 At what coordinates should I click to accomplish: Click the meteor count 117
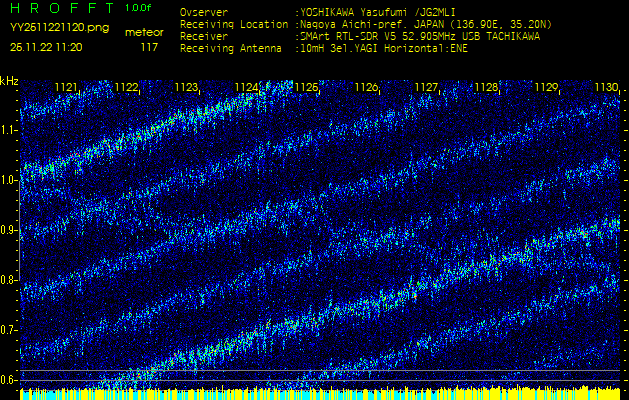coord(149,47)
